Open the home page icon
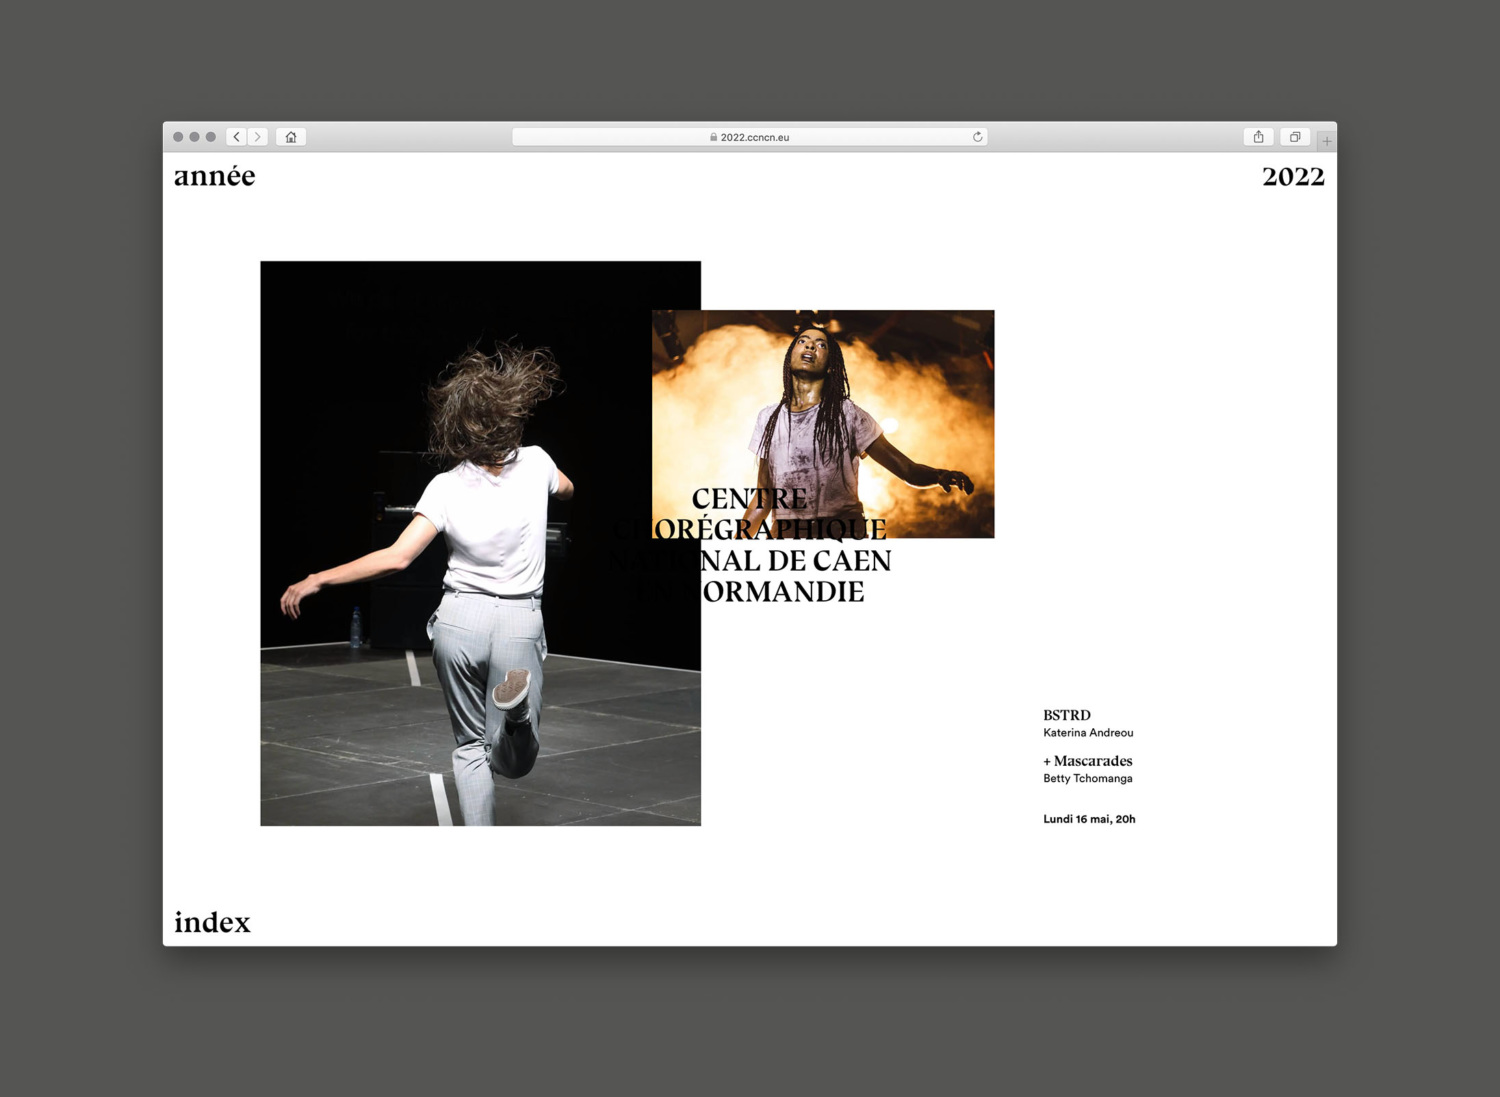This screenshot has width=1500, height=1097. [x=291, y=137]
